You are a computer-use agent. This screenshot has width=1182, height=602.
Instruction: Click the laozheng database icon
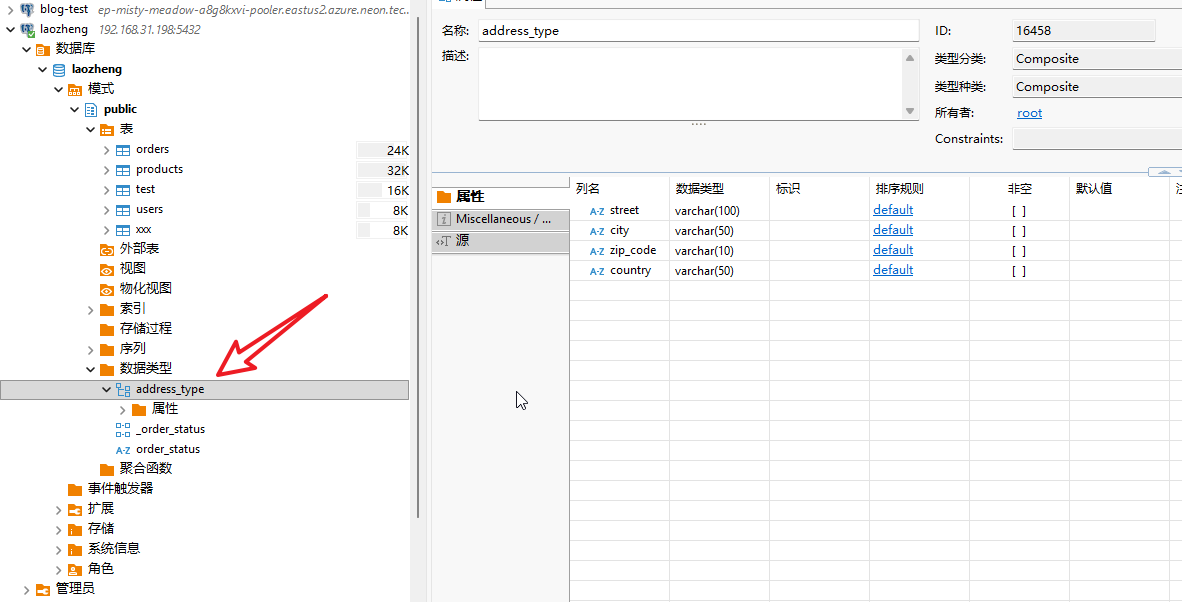[x=59, y=70]
